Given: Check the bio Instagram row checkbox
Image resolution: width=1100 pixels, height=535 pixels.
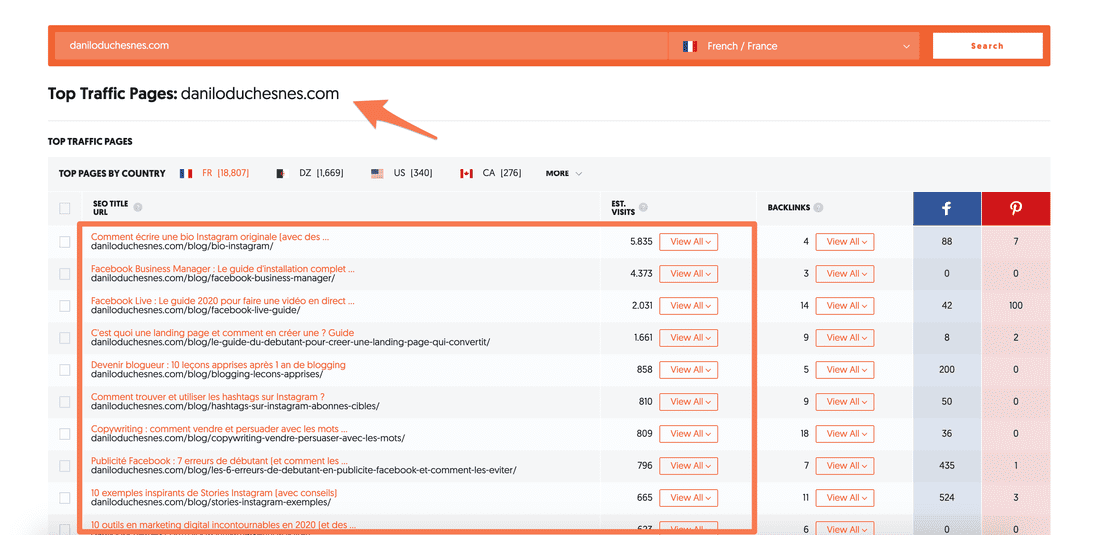Looking at the screenshot, I should point(65,242).
